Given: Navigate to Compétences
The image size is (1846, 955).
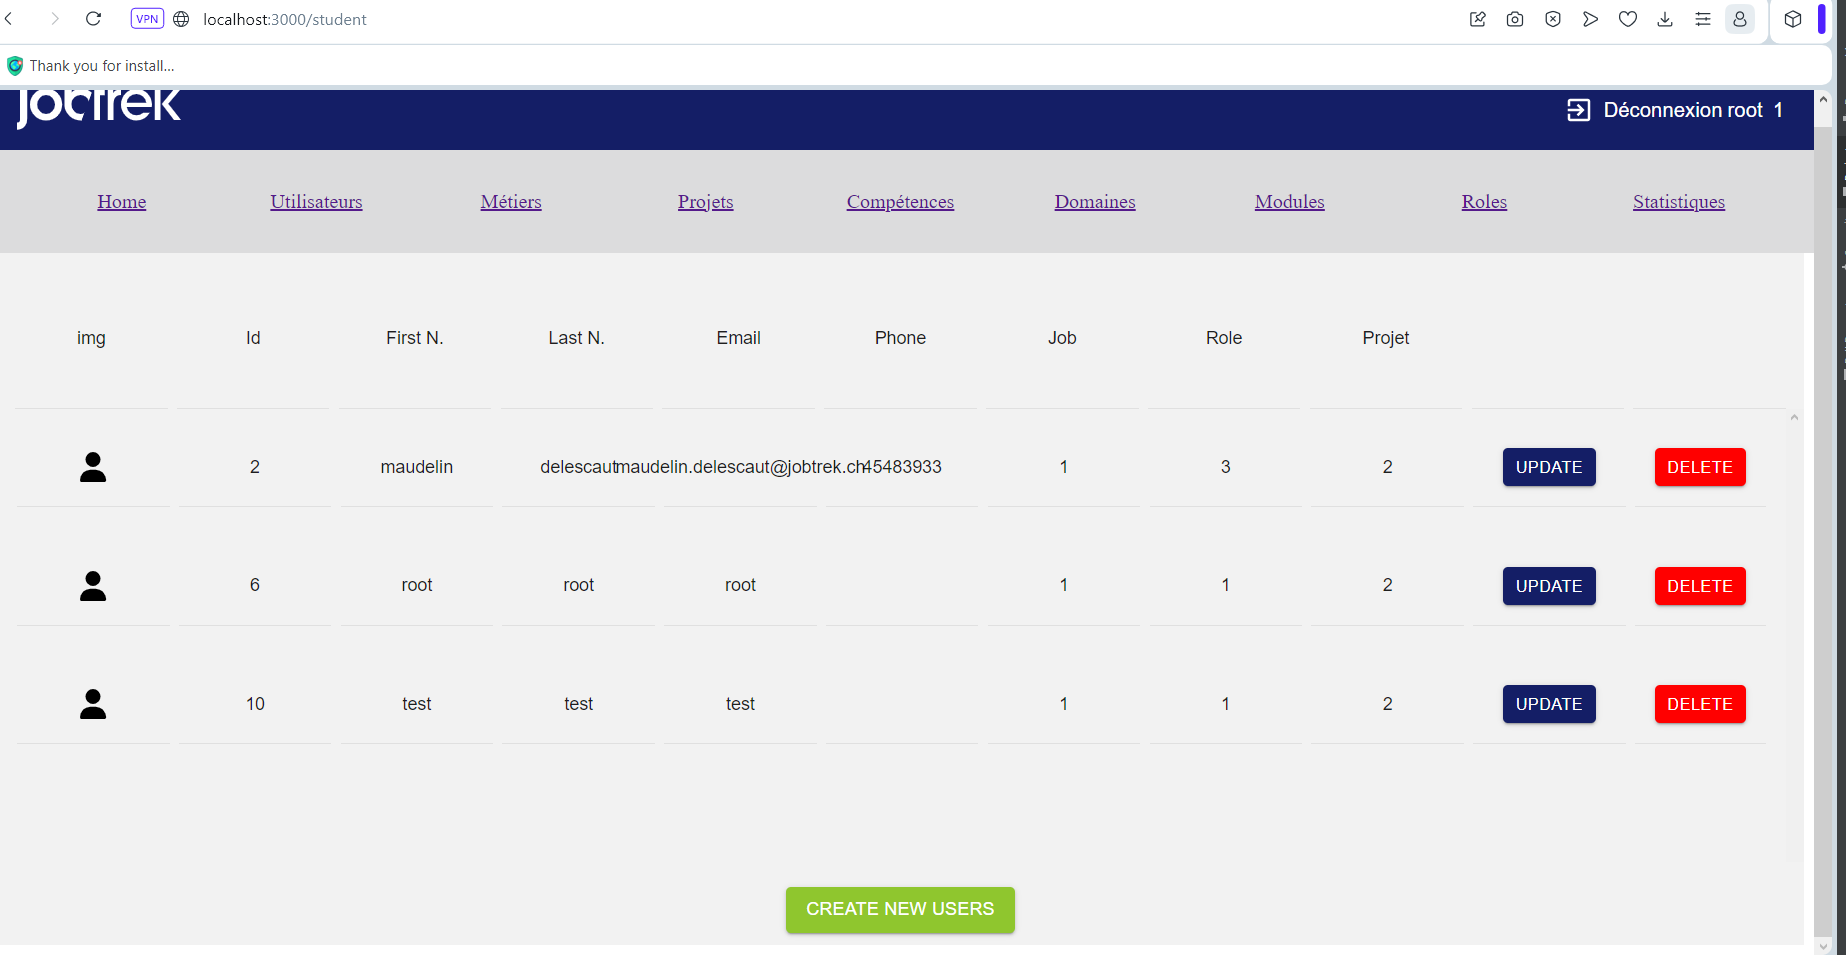Looking at the screenshot, I should (x=900, y=202).
